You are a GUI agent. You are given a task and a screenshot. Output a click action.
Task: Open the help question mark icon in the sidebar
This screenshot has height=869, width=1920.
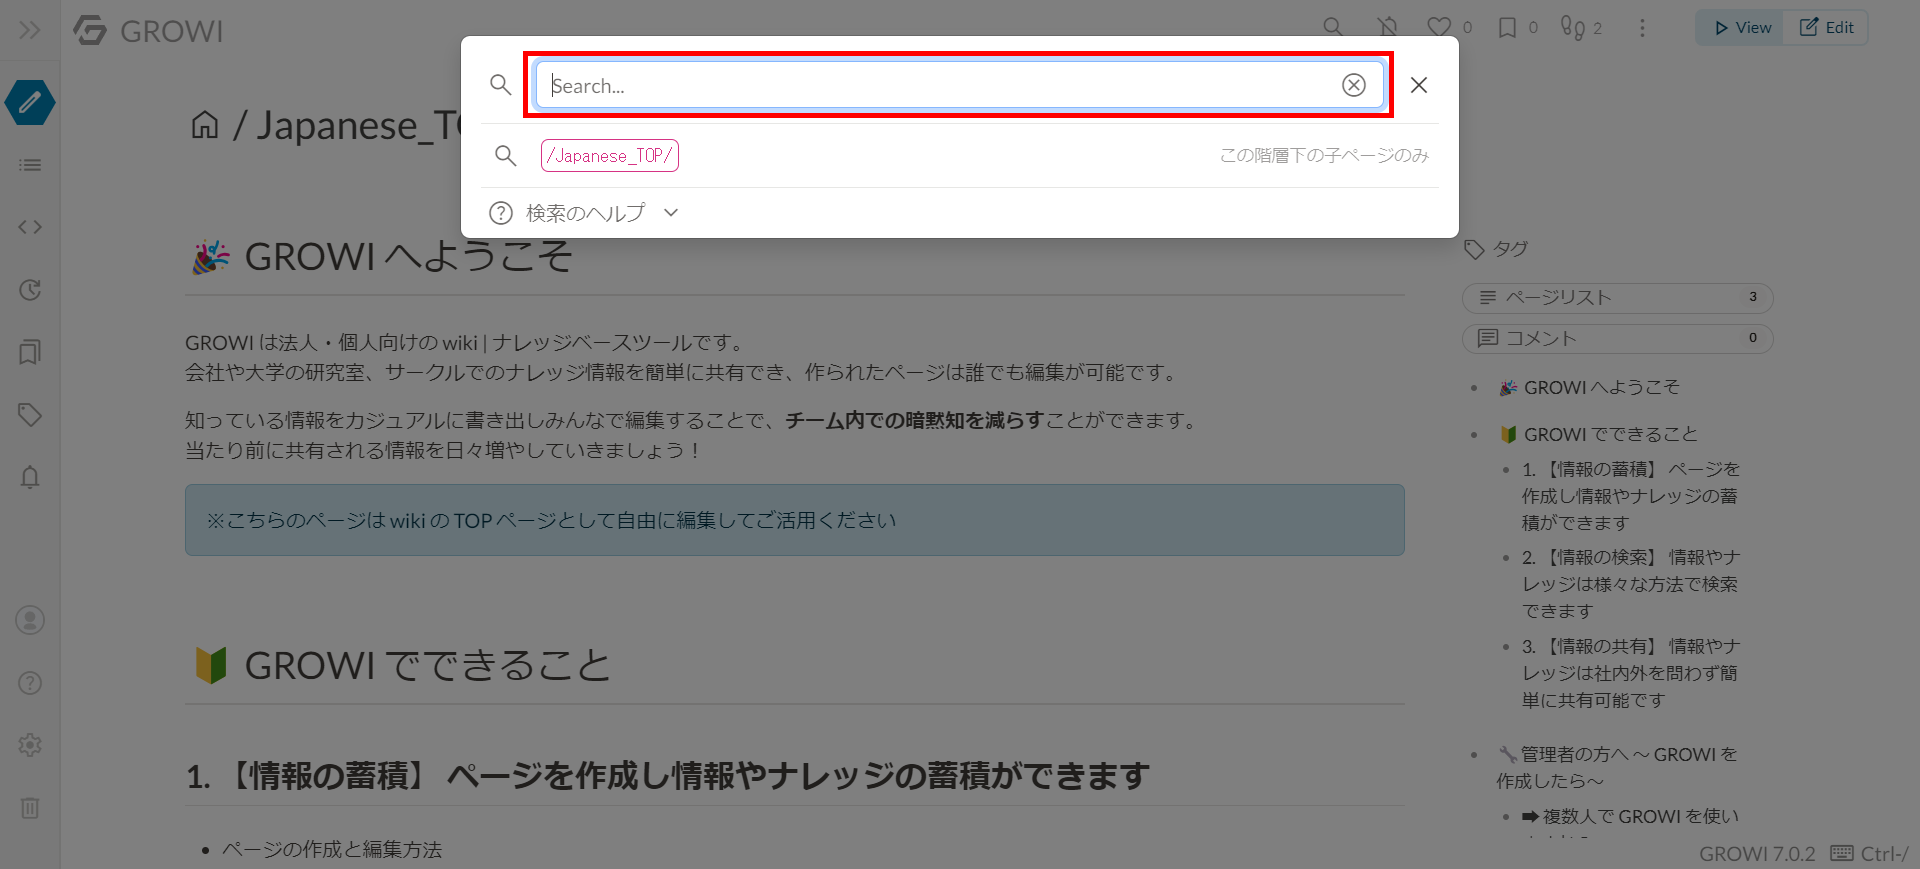(x=30, y=683)
